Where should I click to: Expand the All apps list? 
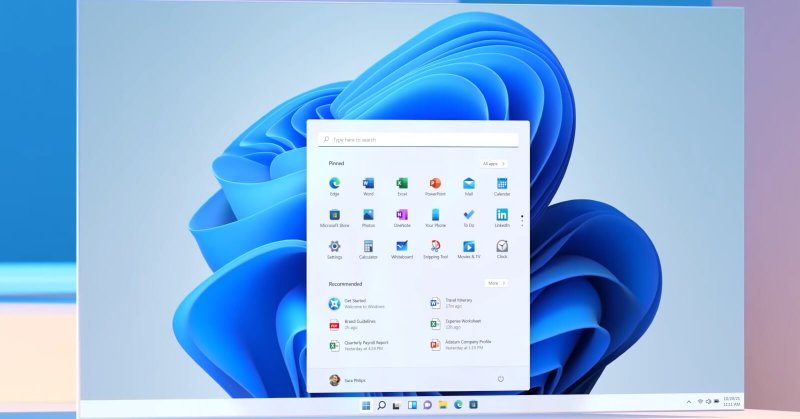[493, 164]
